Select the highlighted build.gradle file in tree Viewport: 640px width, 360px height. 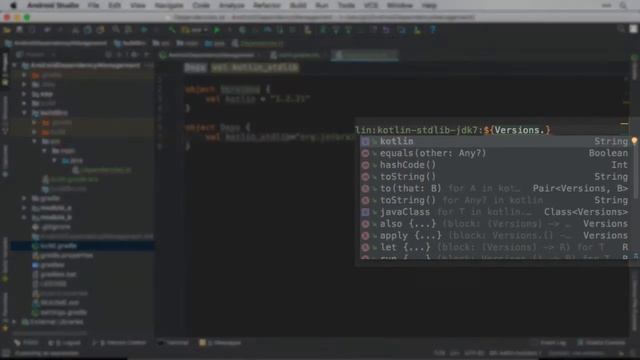click(82, 246)
